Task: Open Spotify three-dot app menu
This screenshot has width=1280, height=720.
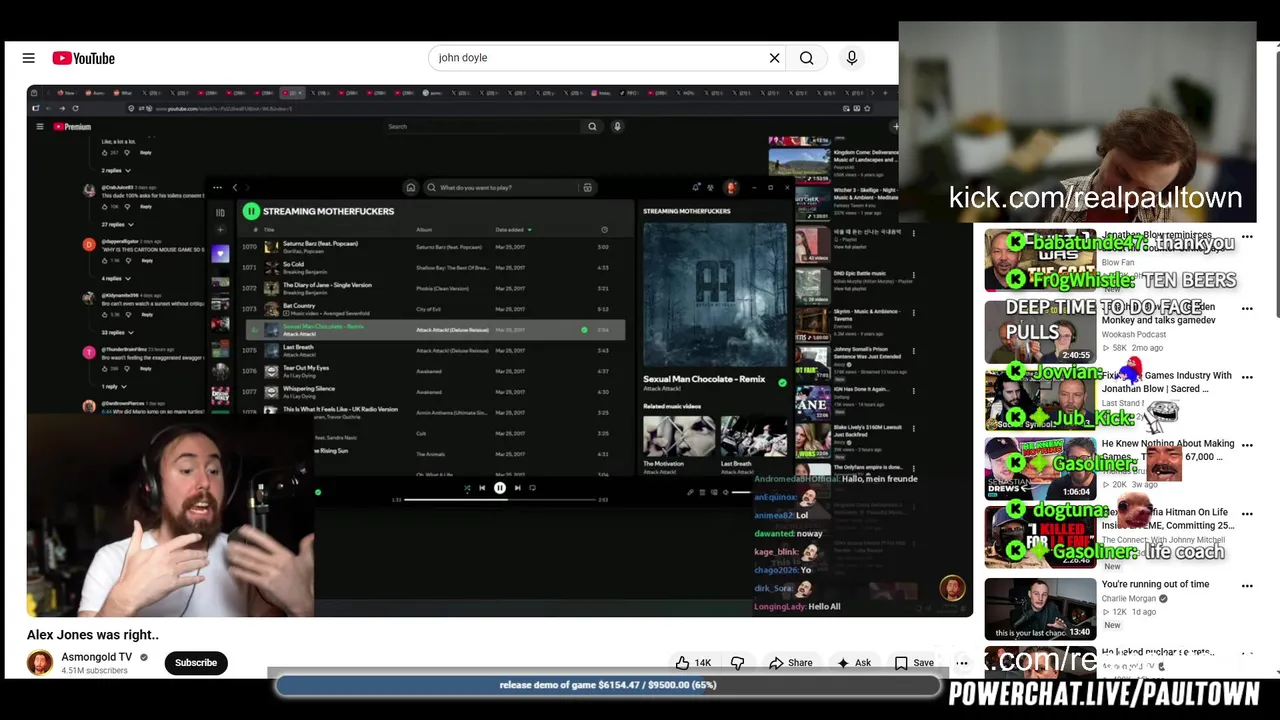Action: point(217,187)
